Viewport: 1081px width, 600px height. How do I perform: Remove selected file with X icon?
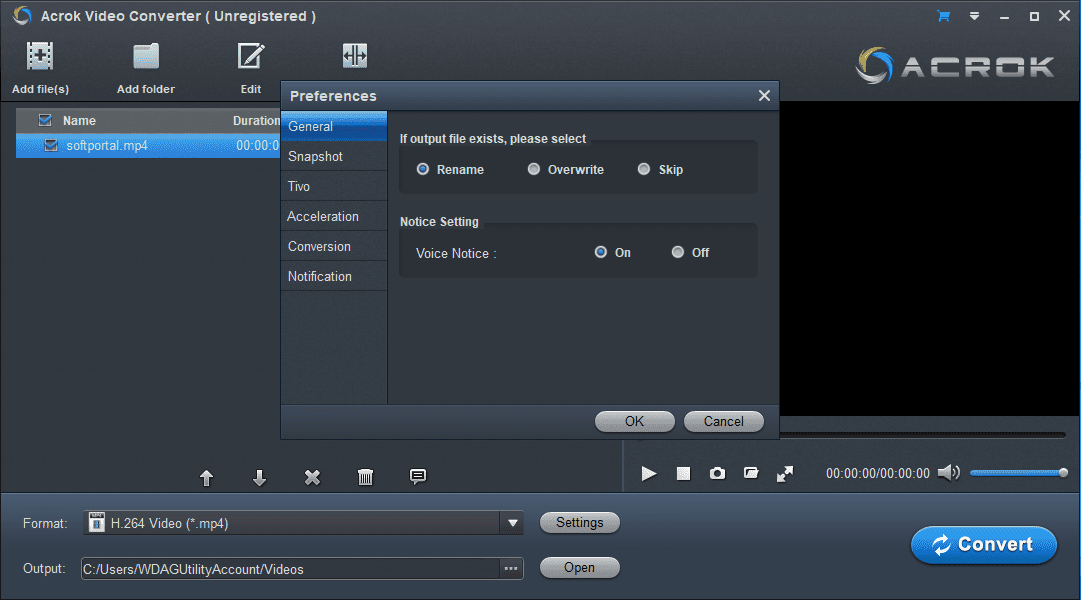(312, 477)
